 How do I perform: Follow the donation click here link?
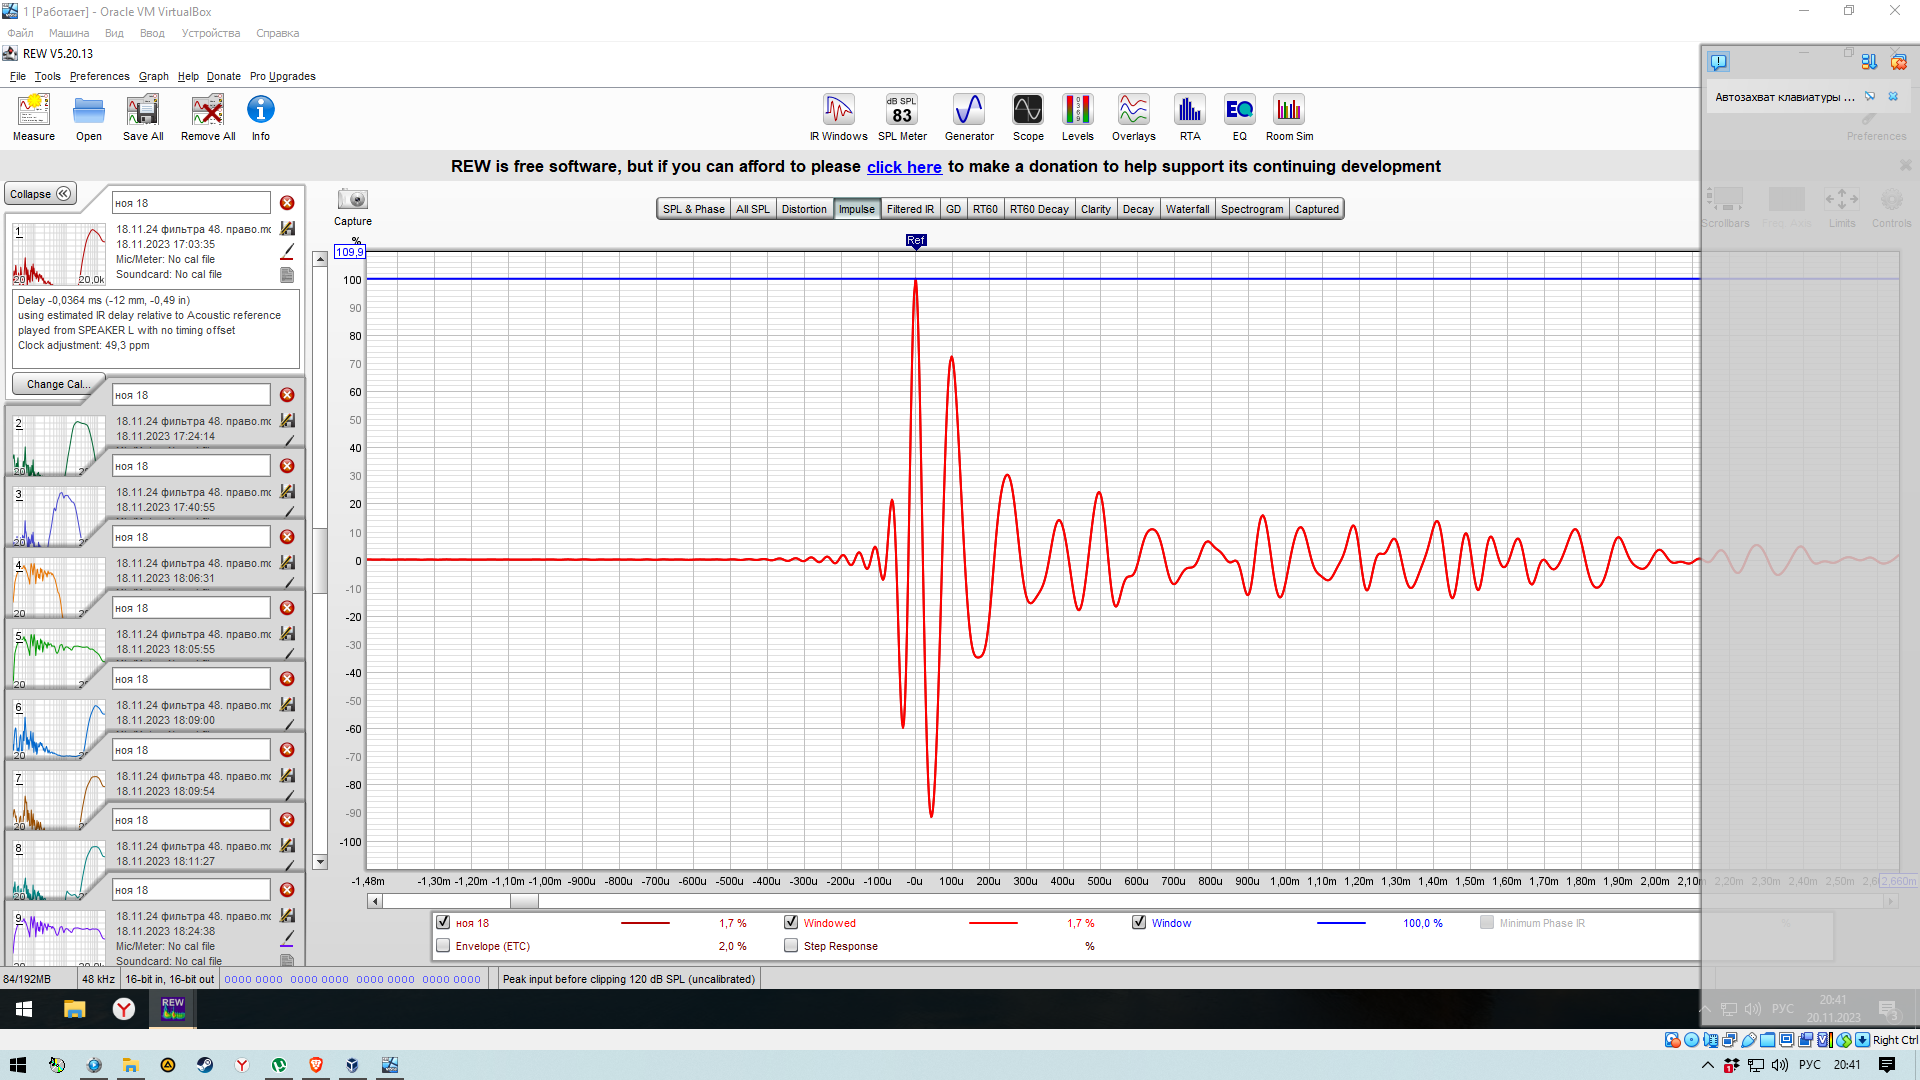pos(904,167)
